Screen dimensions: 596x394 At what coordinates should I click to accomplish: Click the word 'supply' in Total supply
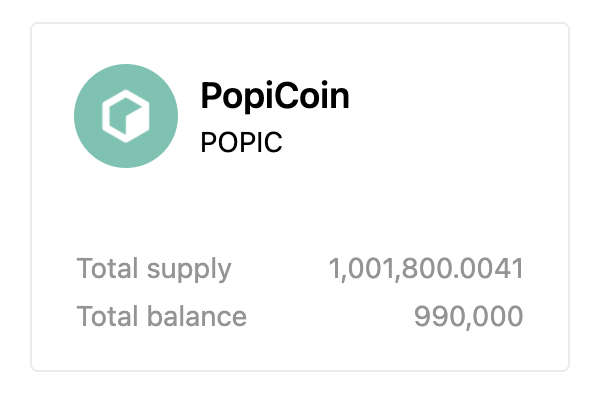[x=189, y=270]
